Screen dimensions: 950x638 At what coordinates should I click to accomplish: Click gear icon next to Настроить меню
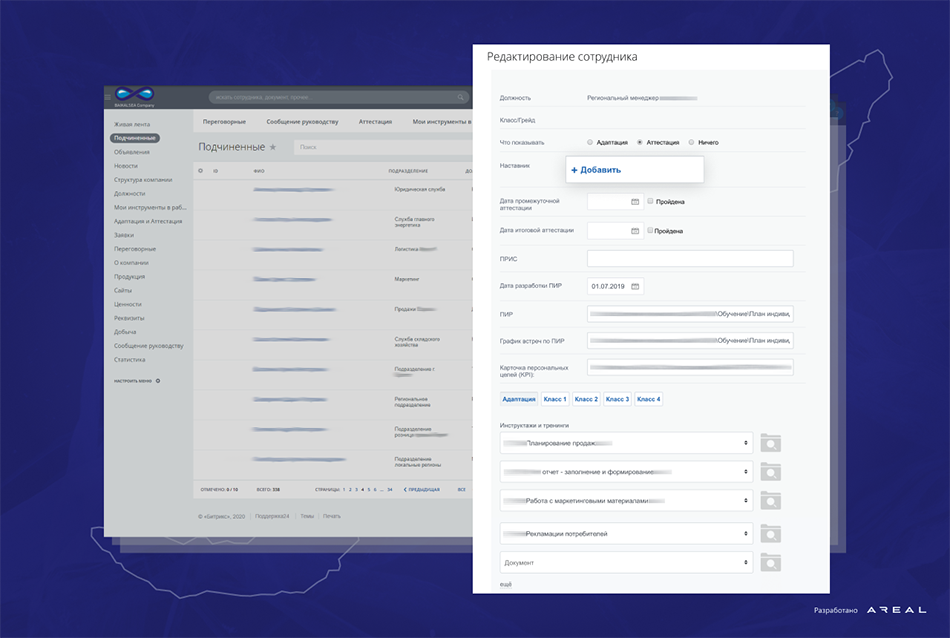pos(158,381)
